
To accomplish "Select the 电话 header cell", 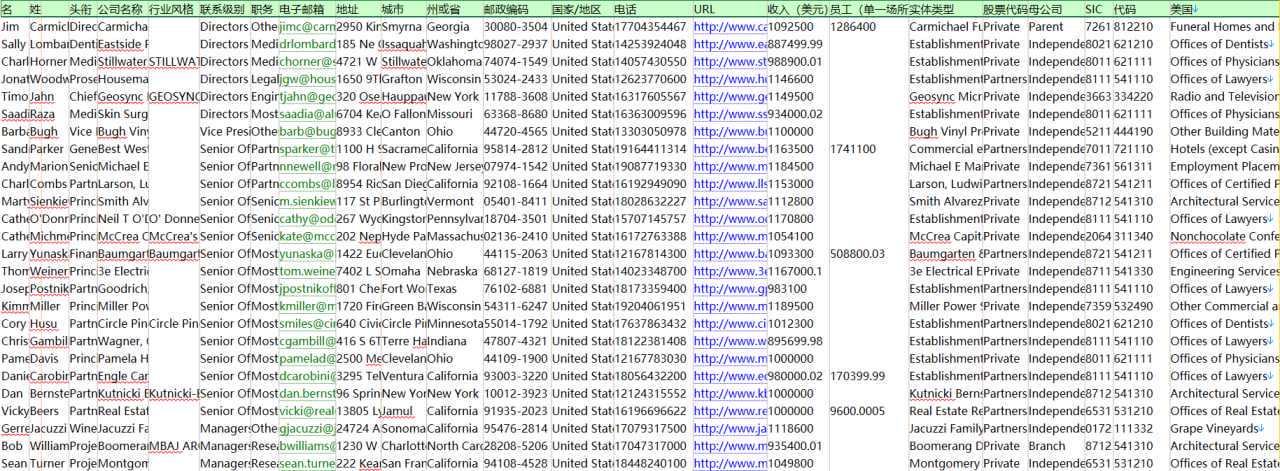I will pyautogui.click(x=652, y=9).
